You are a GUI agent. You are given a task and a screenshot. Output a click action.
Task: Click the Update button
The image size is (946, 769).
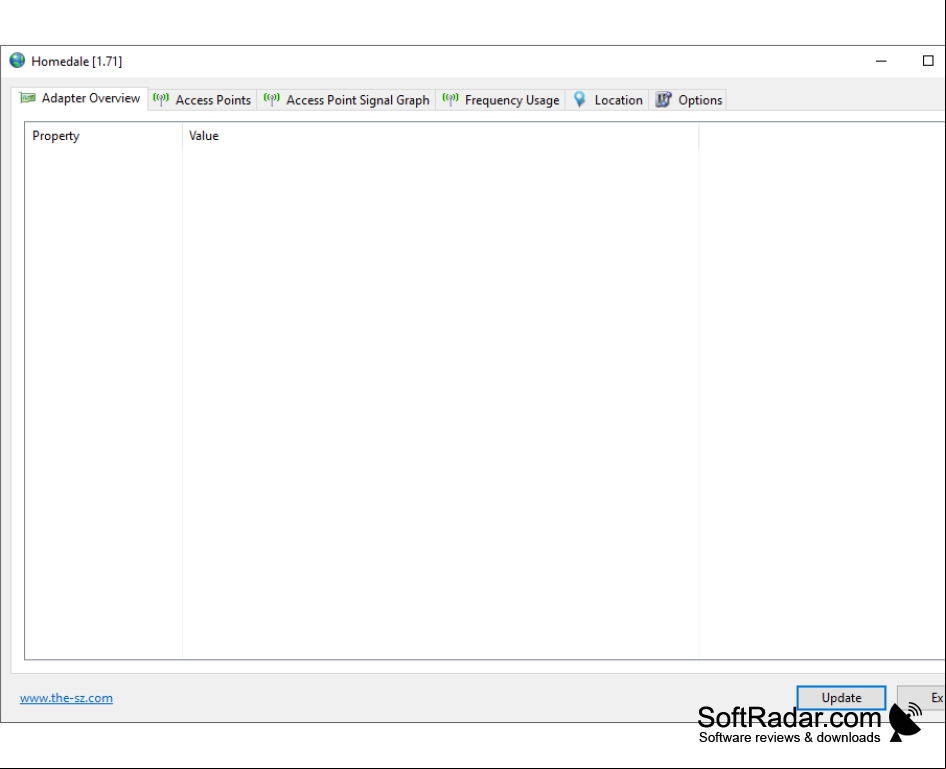tap(841, 698)
